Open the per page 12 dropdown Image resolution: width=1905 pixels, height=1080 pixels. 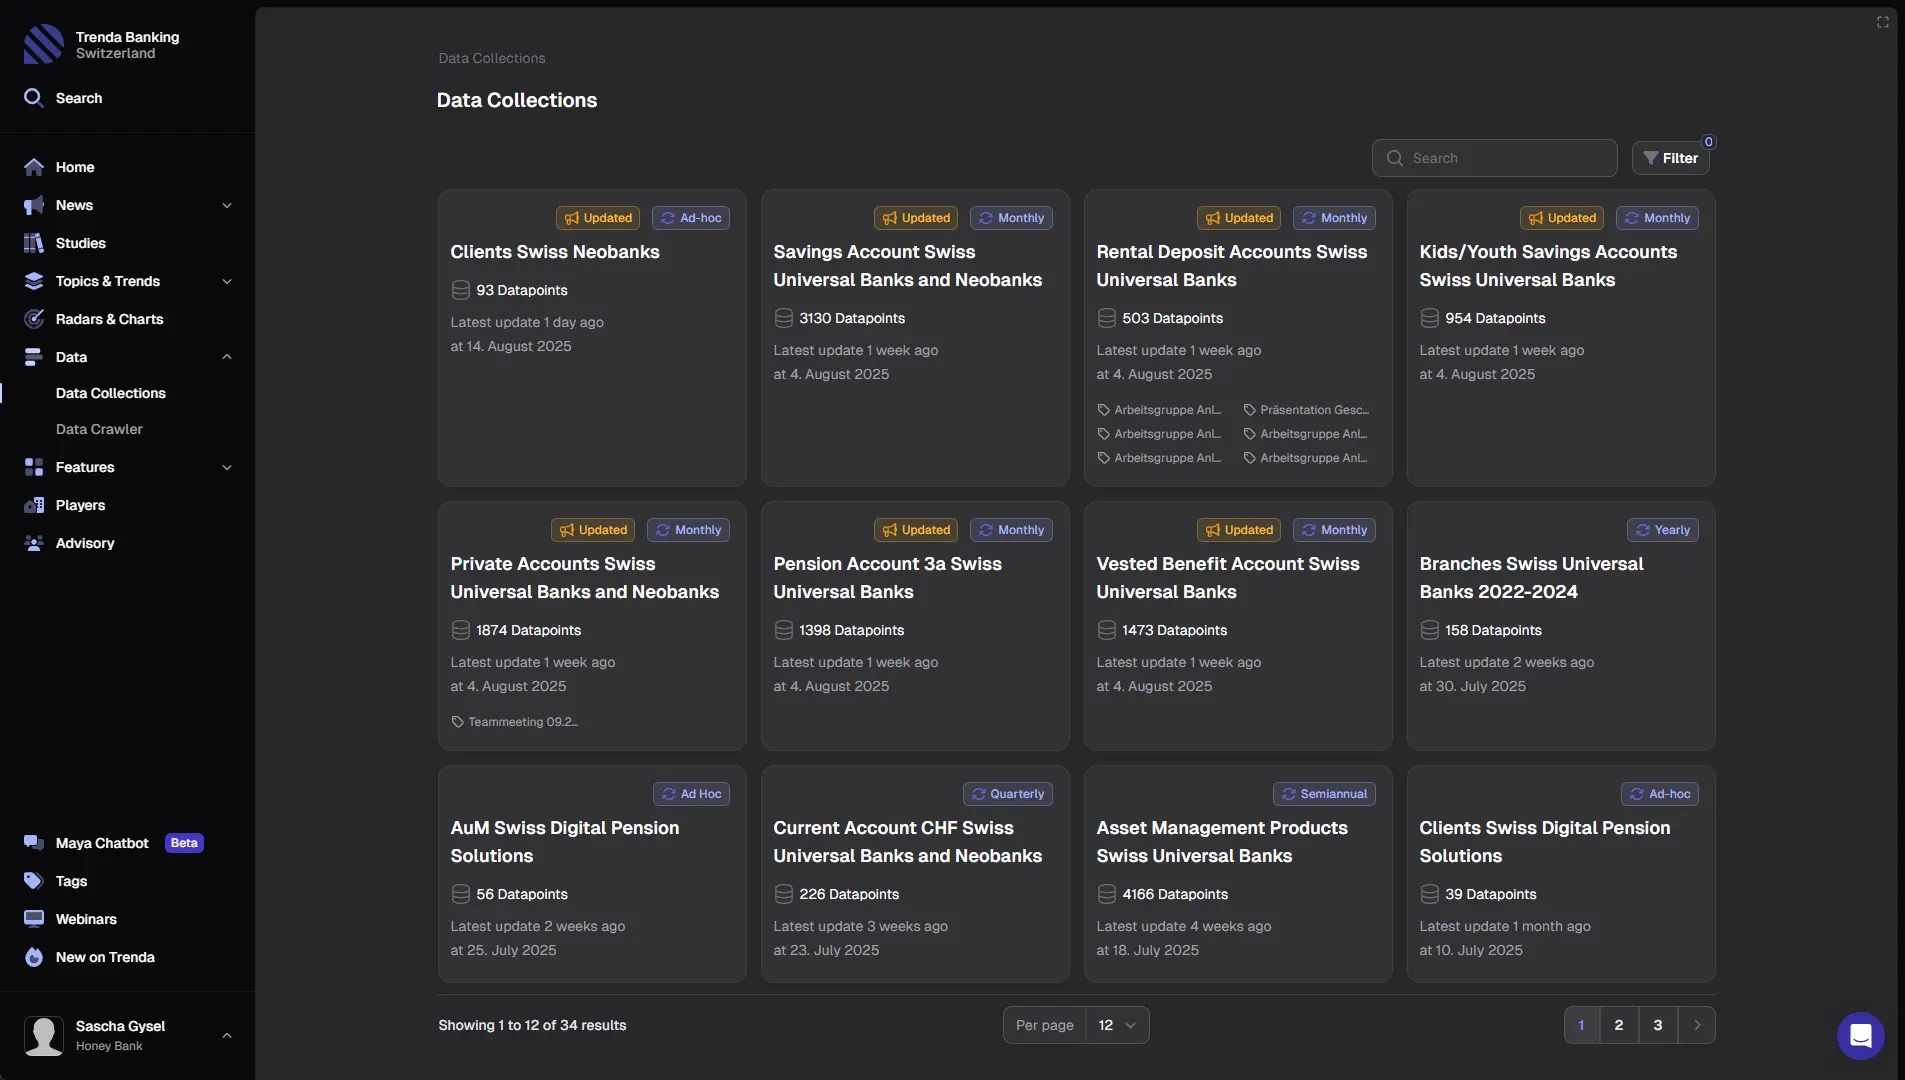(x=1117, y=1025)
